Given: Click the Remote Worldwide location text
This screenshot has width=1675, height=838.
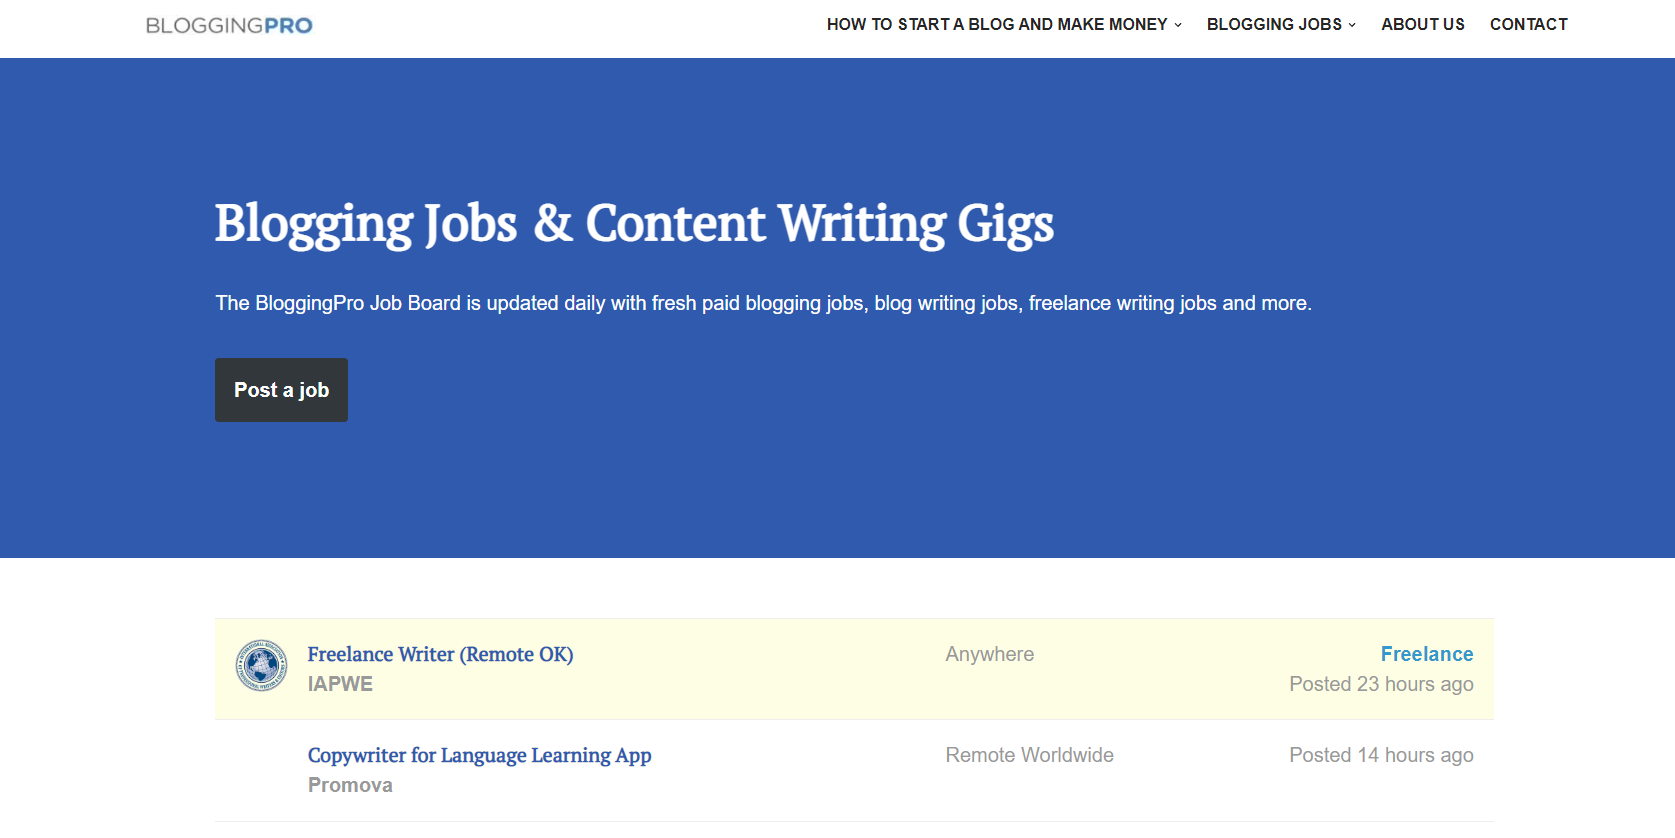Looking at the screenshot, I should tap(1029, 755).
